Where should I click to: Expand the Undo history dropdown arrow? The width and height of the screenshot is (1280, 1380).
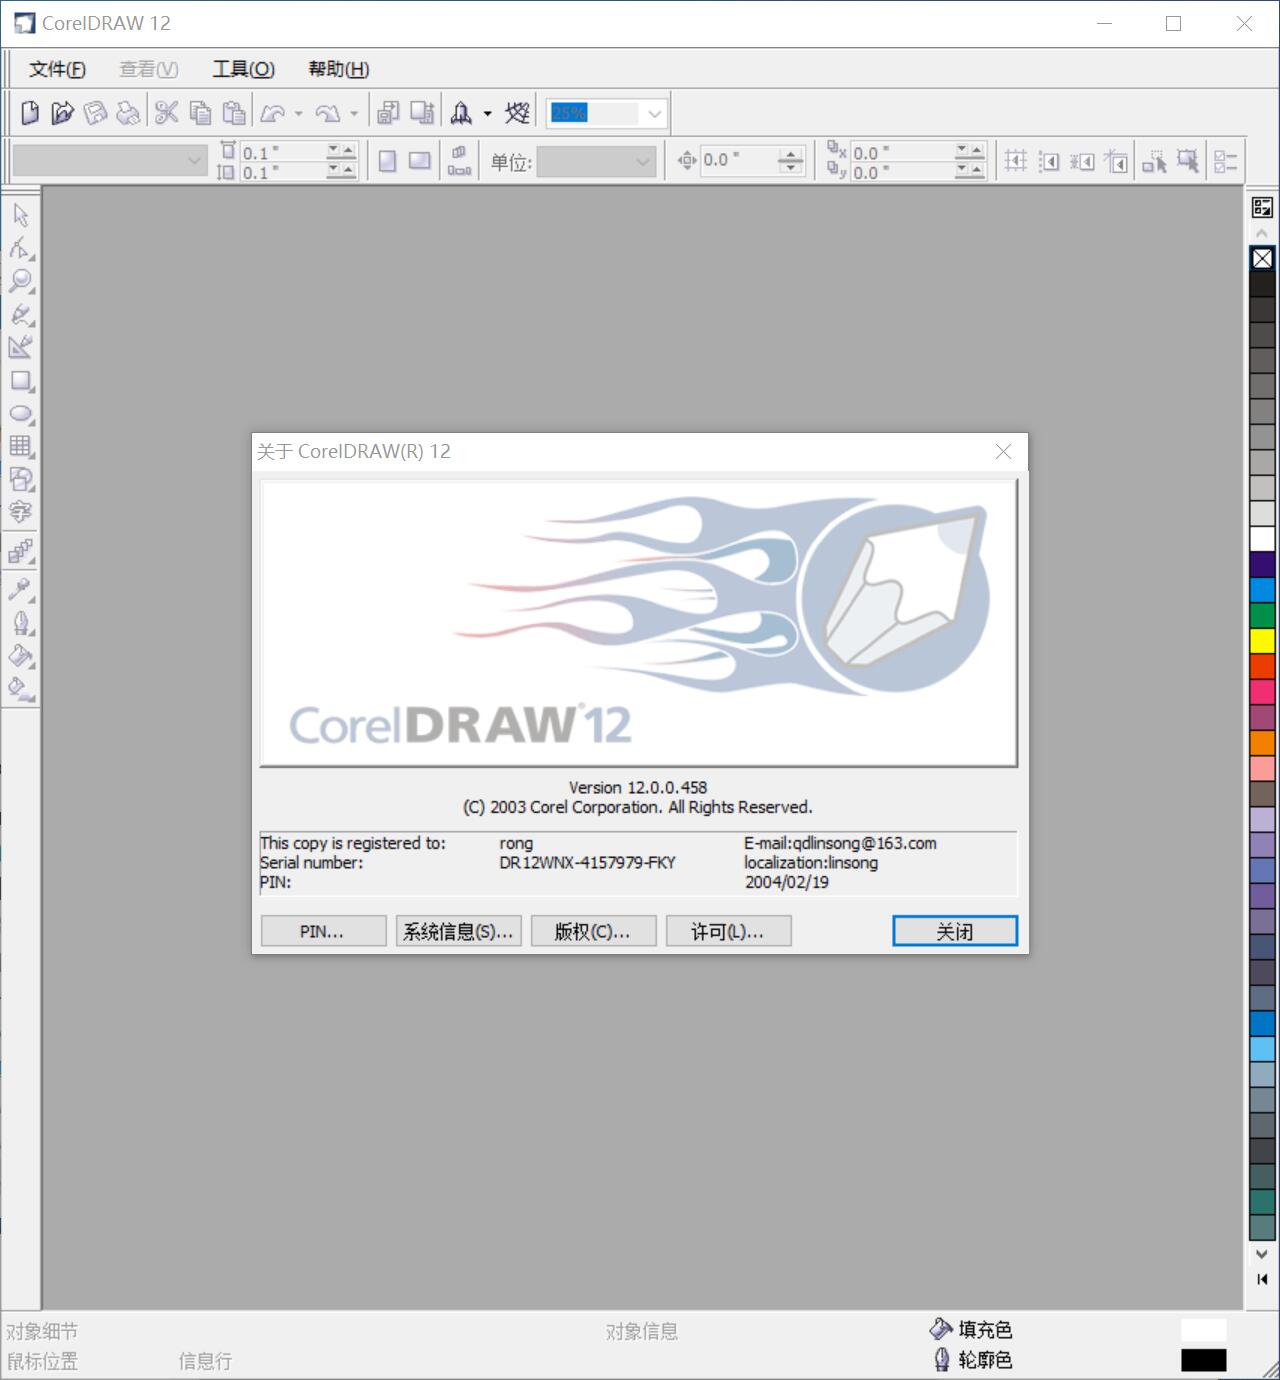click(x=297, y=112)
